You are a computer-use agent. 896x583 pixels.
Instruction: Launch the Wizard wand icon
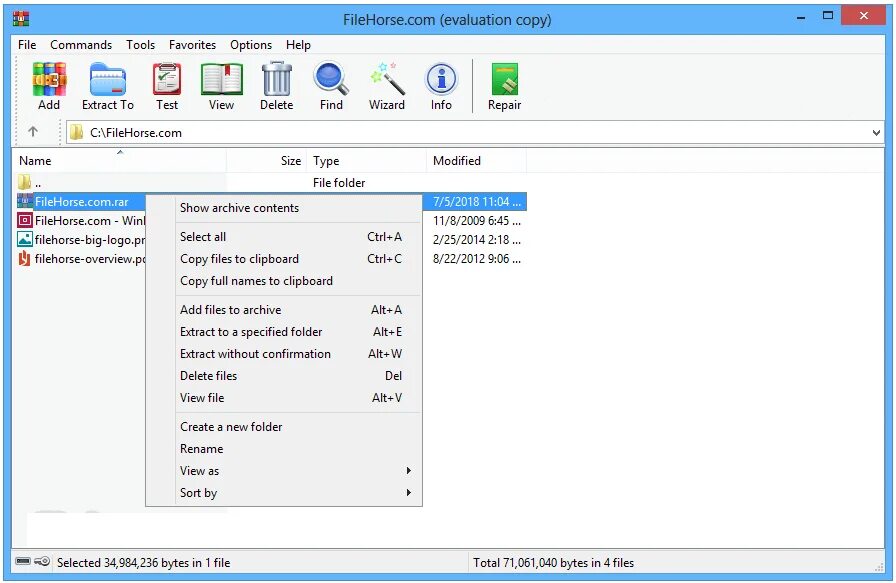tap(387, 86)
